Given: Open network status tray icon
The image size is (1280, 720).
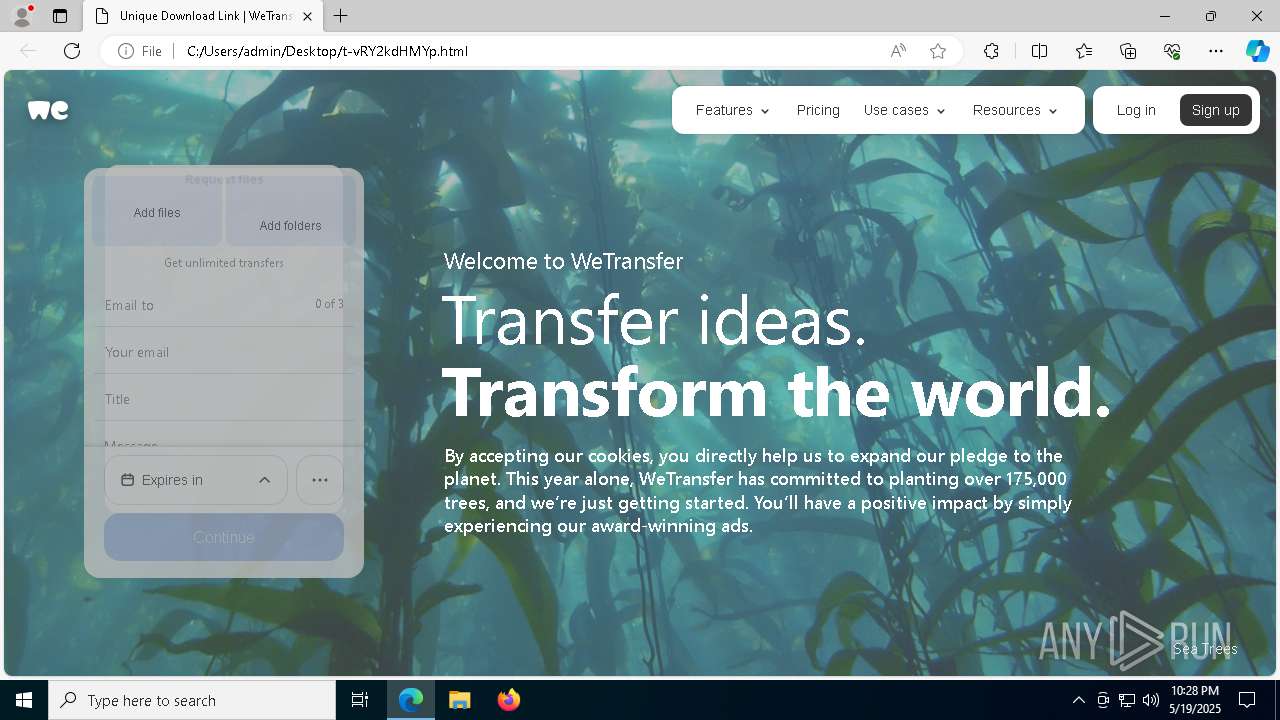Looking at the screenshot, I should click(x=1127, y=700).
